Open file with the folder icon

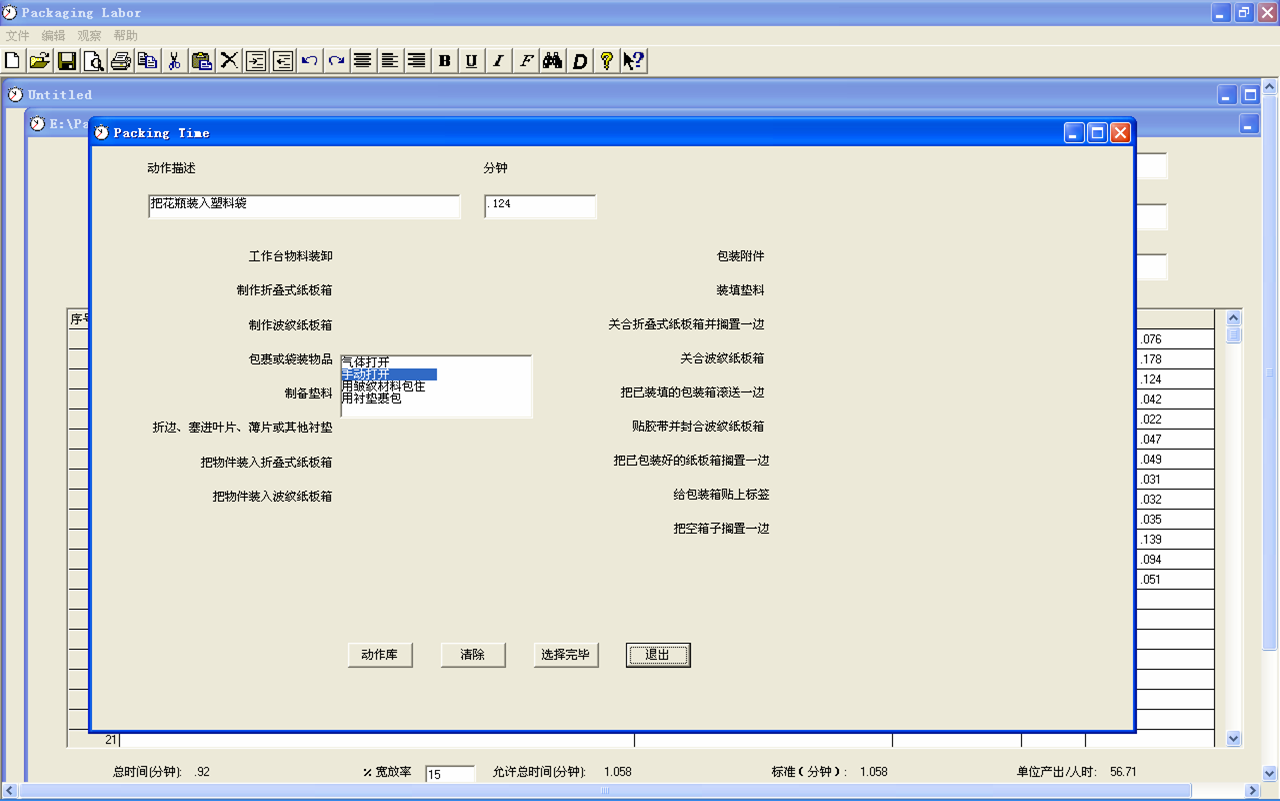point(40,61)
